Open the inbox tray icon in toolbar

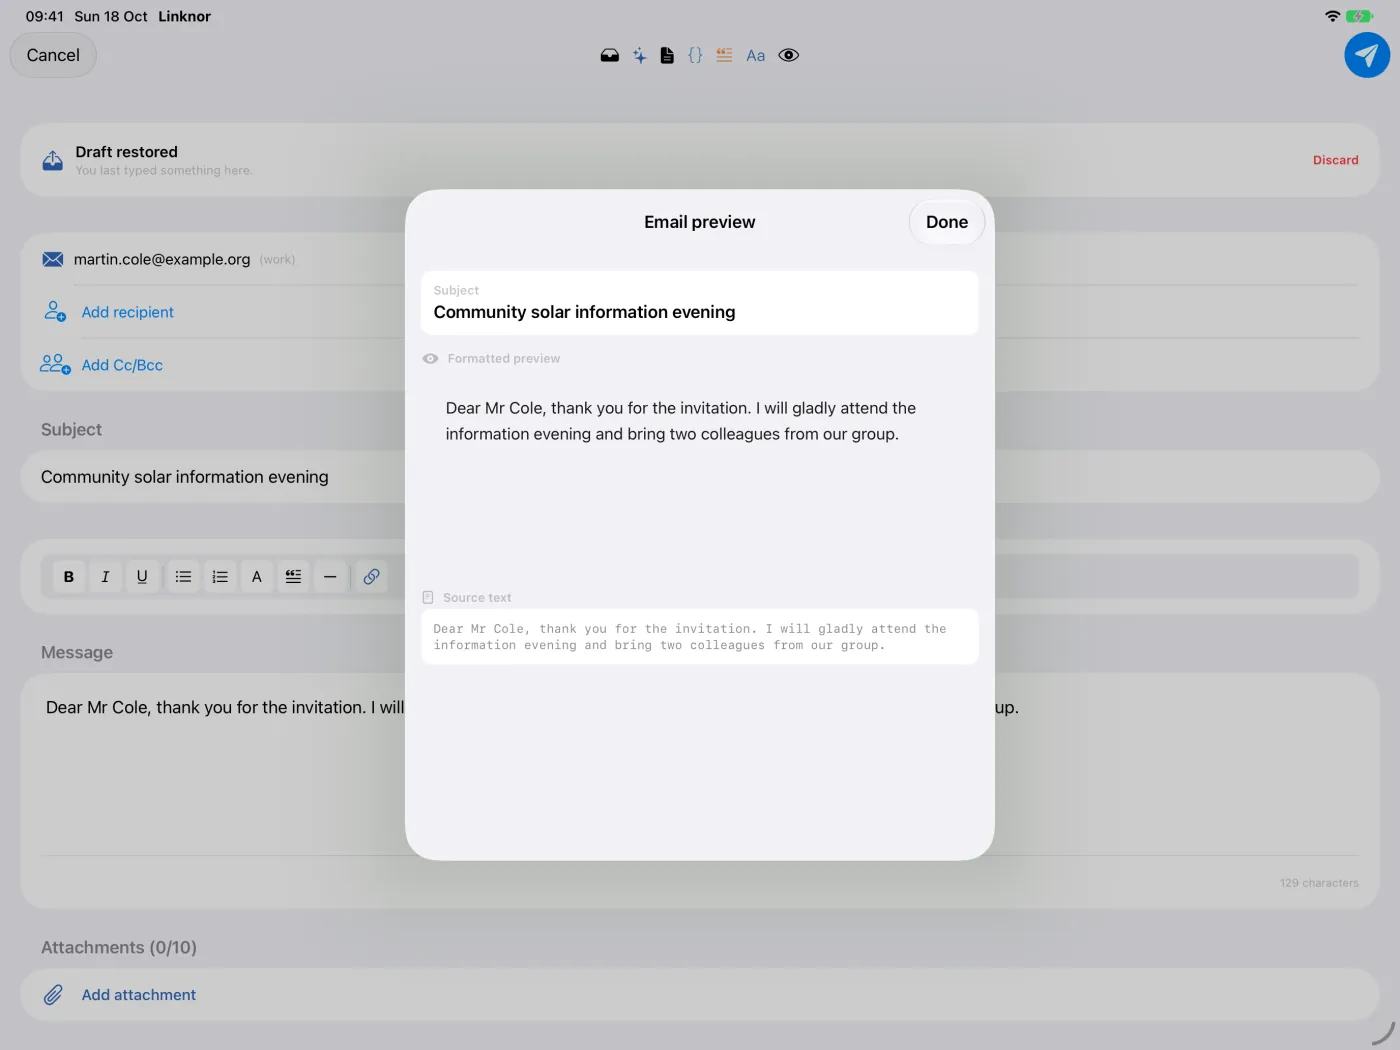[609, 55]
